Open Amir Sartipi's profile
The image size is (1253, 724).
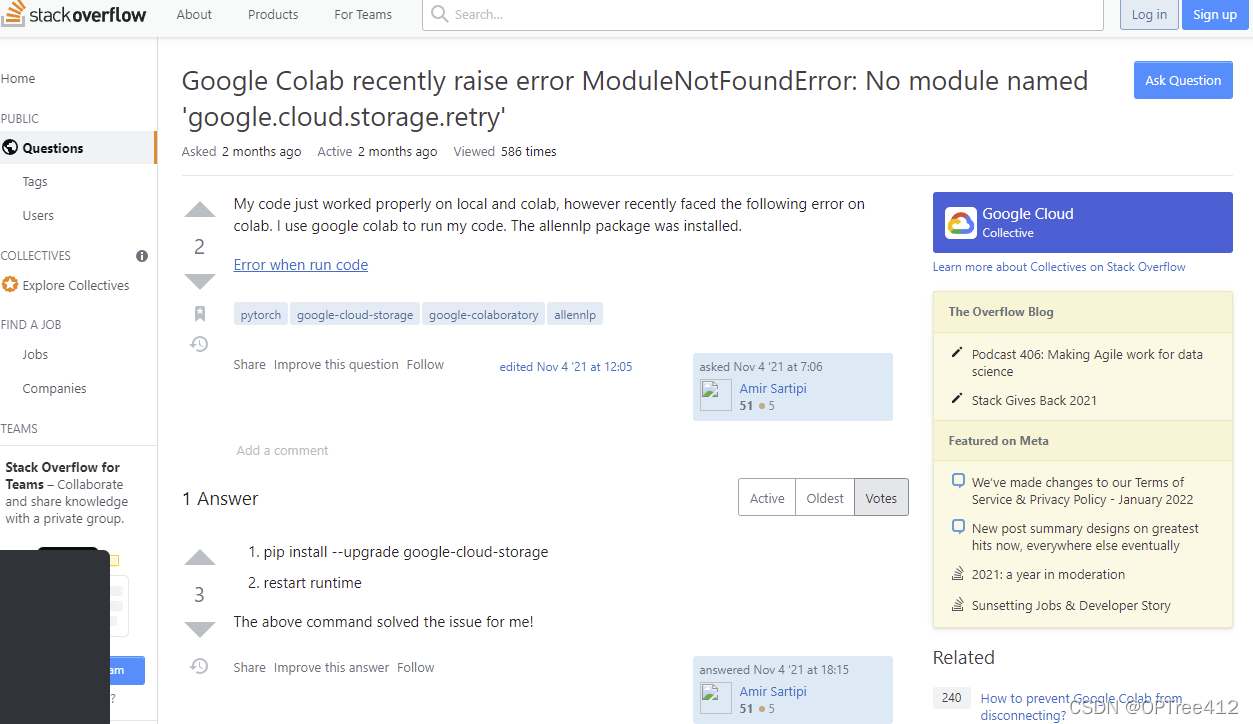coord(772,388)
